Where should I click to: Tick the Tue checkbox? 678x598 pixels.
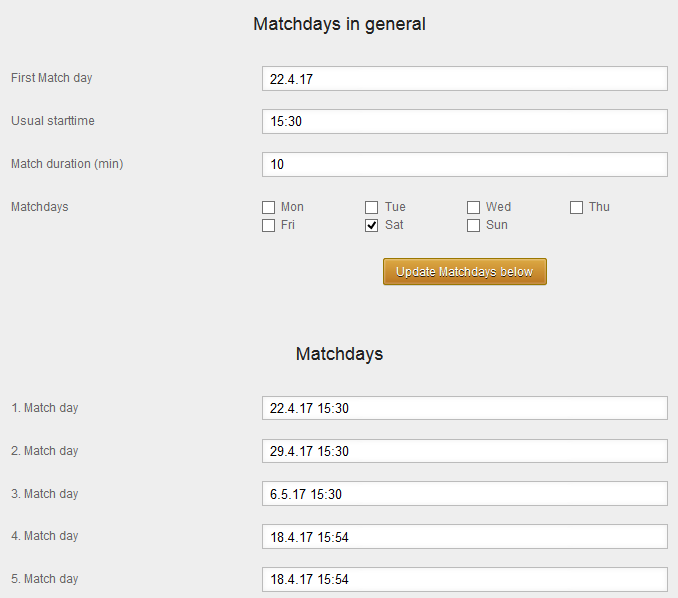(x=371, y=208)
